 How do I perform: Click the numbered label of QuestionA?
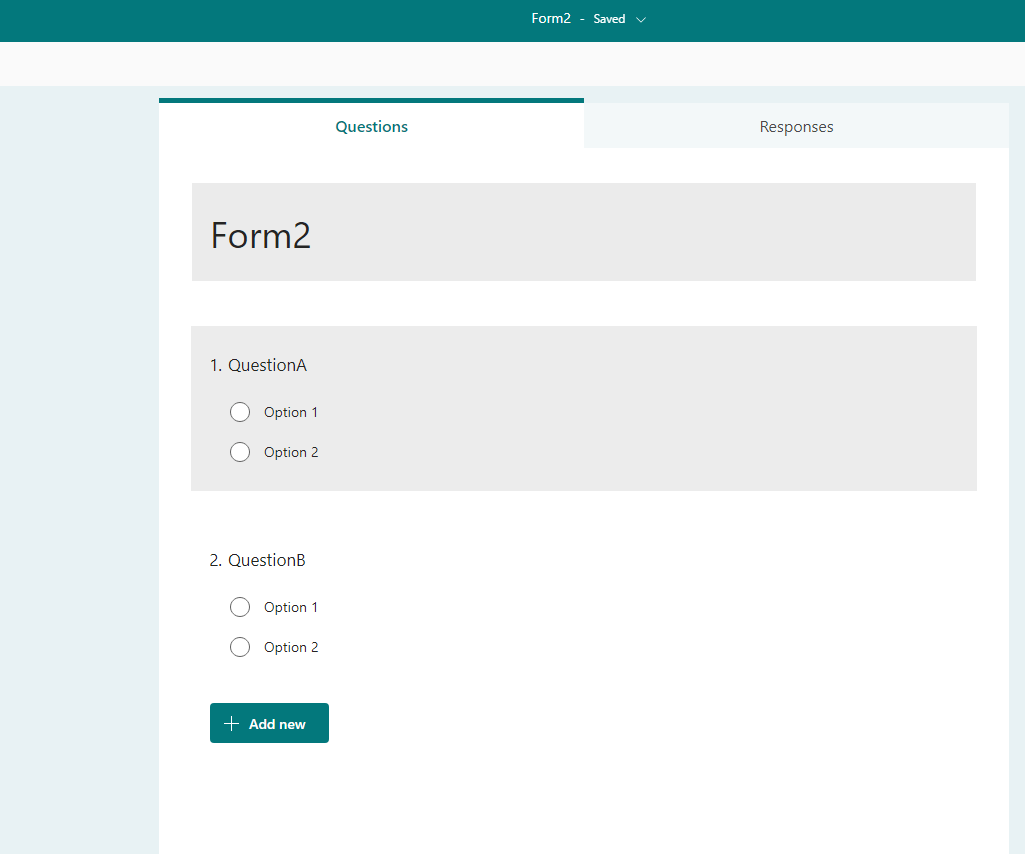click(x=215, y=365)
